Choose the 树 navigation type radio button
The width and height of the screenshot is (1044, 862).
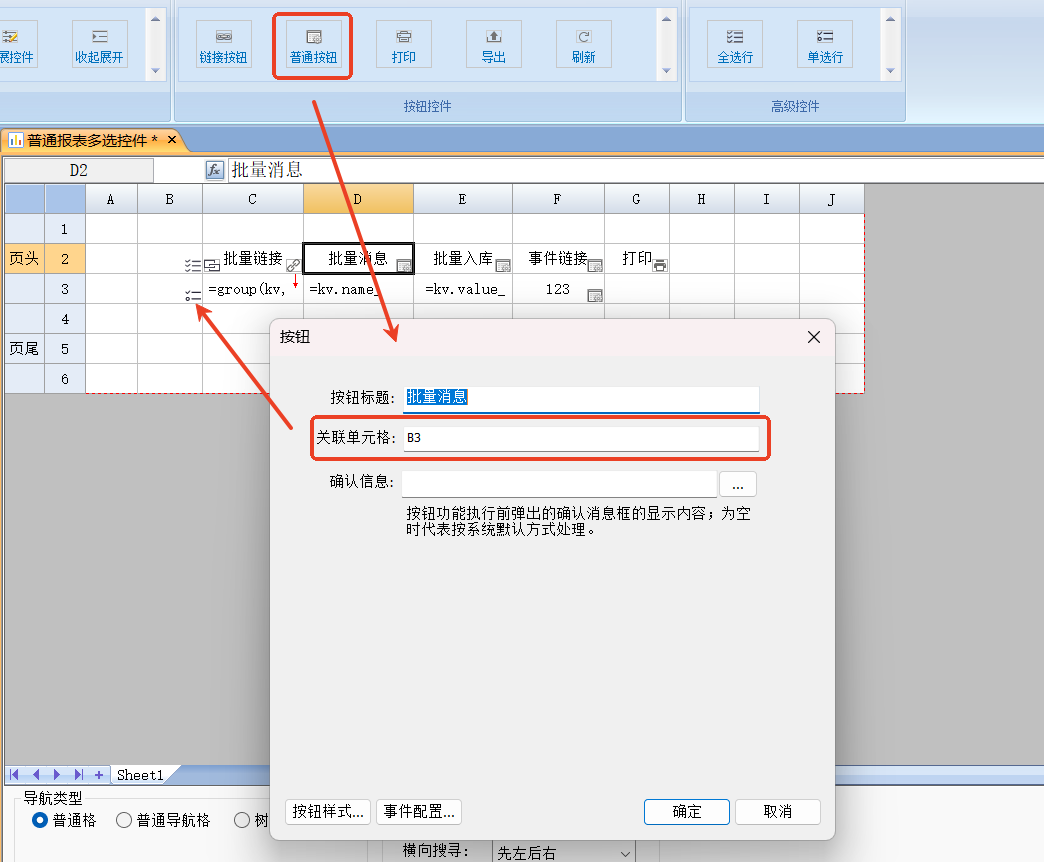pyautogui.click(x=242, y=820)
